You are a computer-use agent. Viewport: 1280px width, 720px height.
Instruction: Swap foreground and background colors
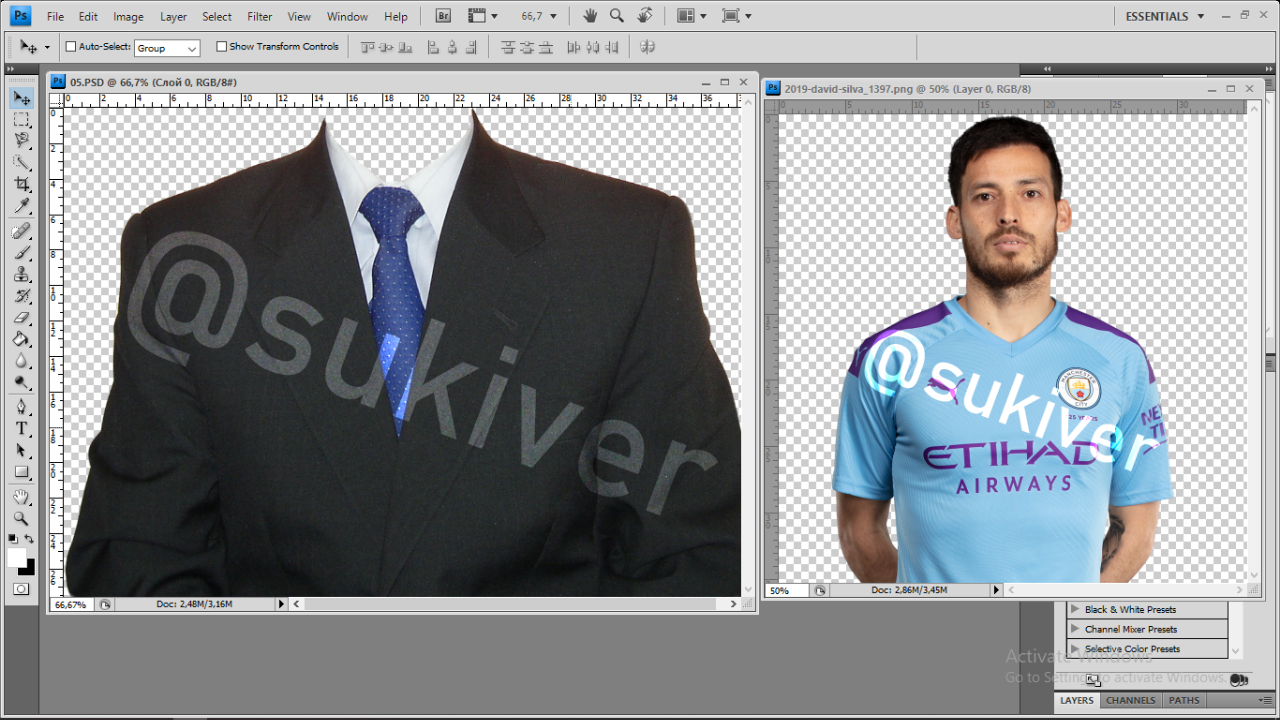29,539
